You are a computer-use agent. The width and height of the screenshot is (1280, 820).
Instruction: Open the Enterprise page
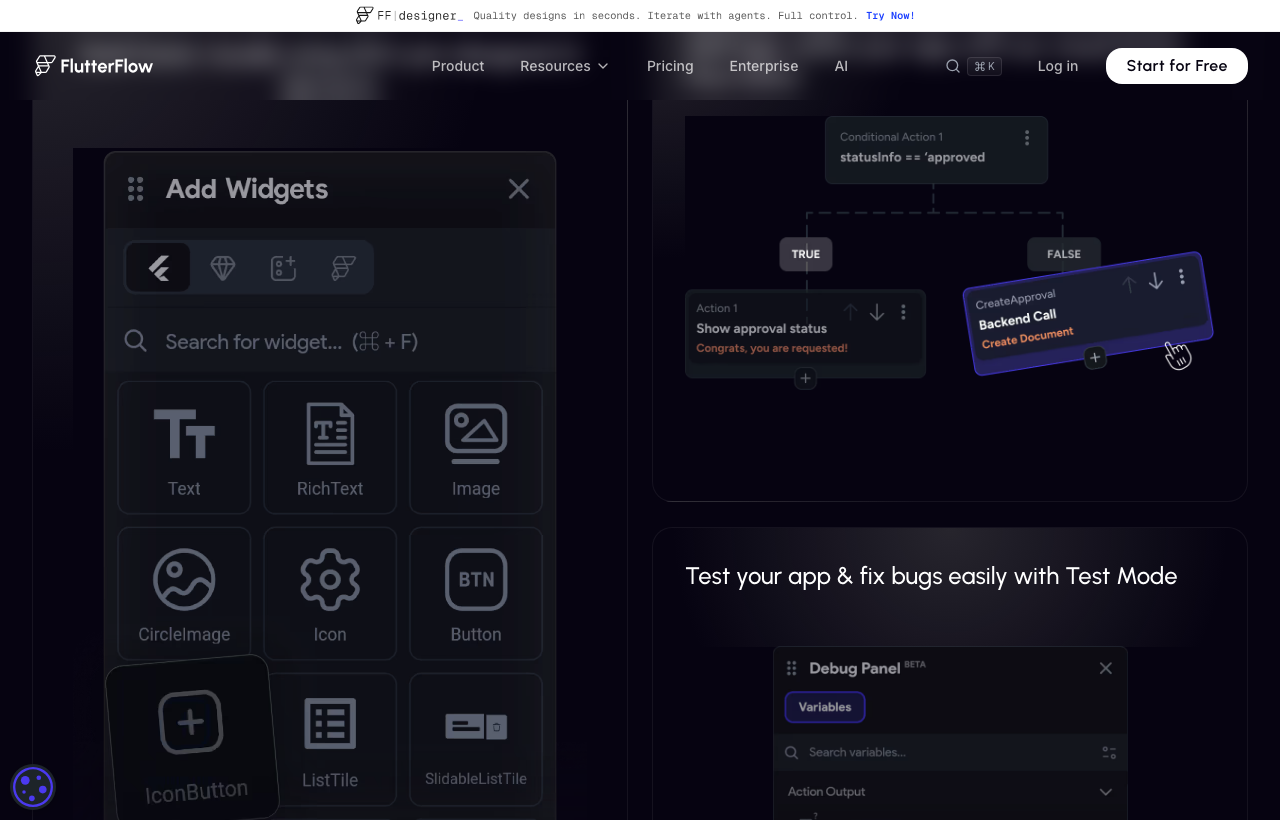click(x=764, y=66)
